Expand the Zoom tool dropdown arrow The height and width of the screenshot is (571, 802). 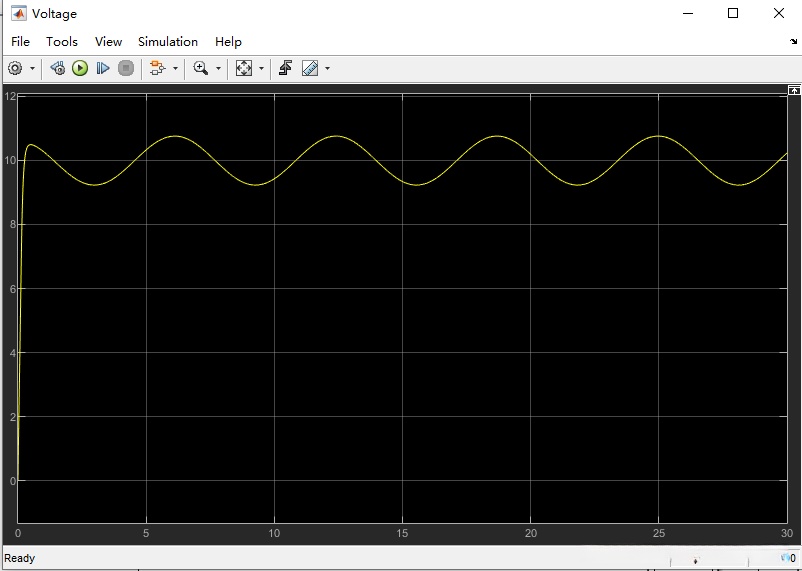pyautogui.click(x=218, y=68)
